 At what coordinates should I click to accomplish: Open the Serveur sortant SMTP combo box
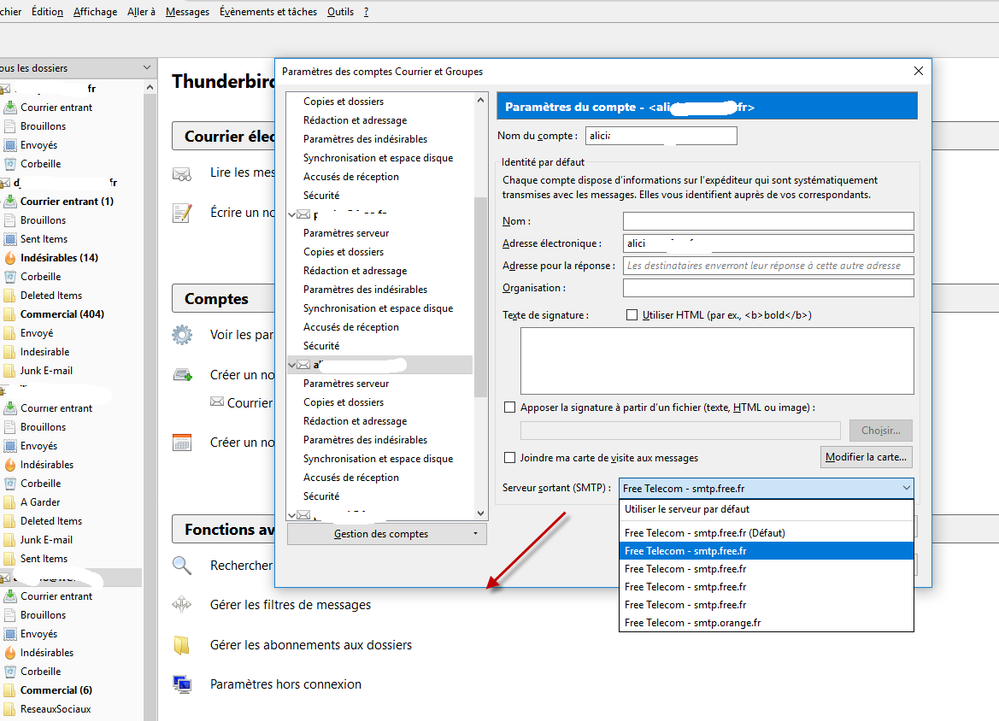coord(766,489)
